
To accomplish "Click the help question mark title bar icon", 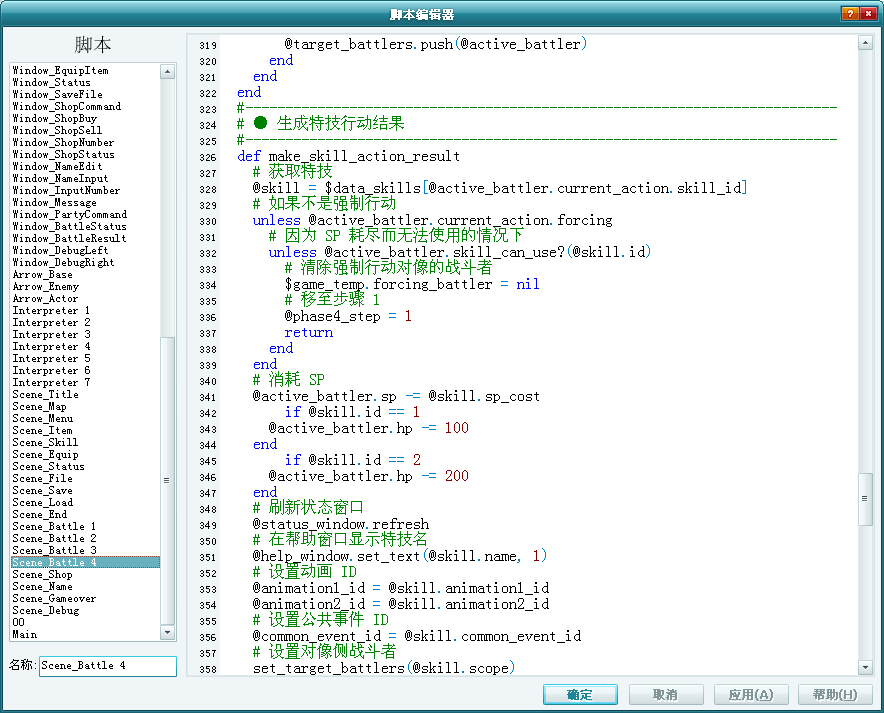I will tap(850, 14).
